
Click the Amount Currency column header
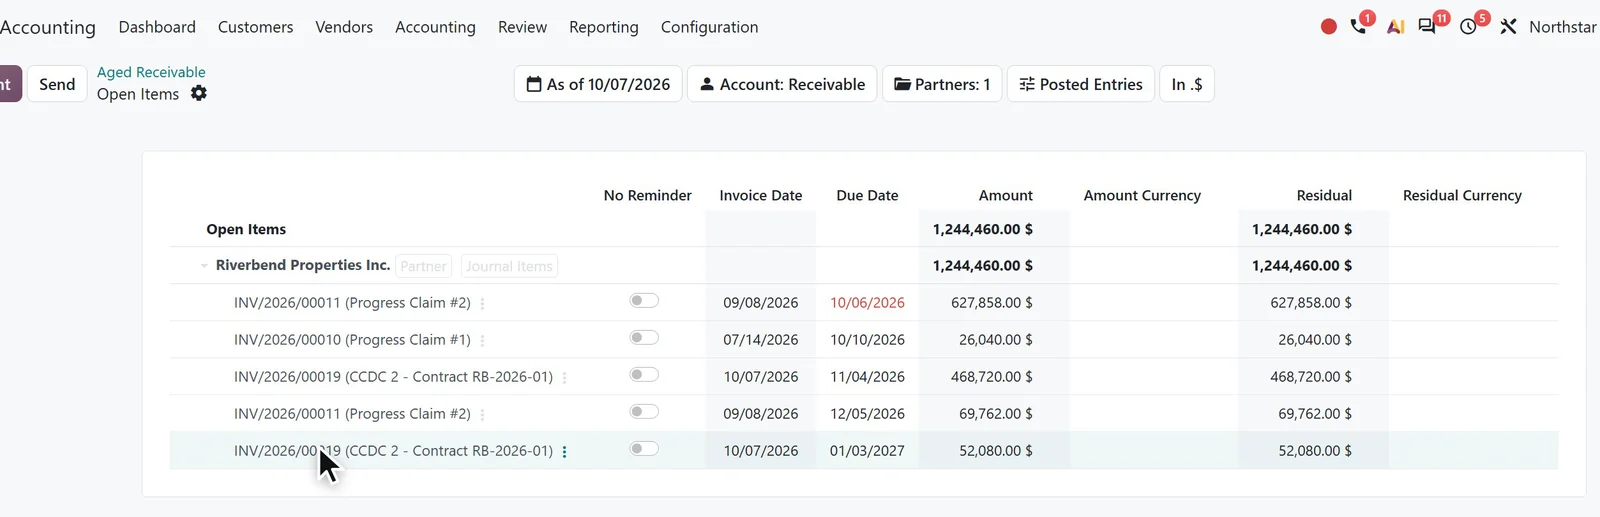click(1142, 195)
